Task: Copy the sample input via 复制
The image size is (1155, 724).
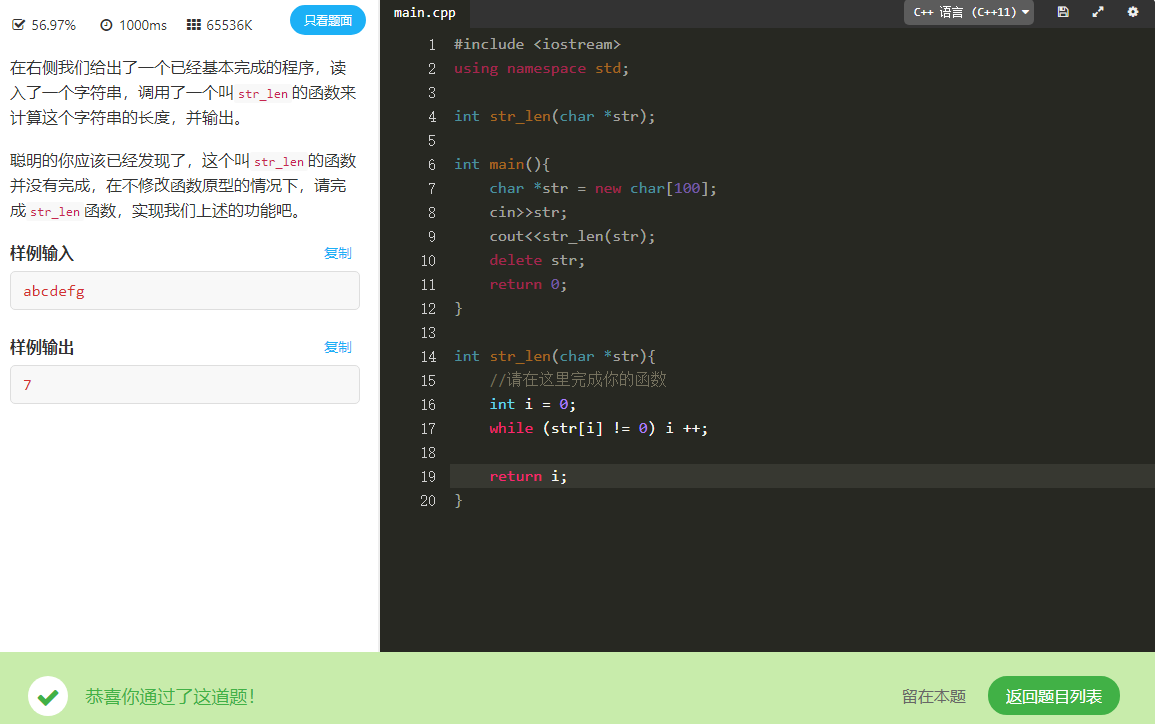Action: [x=337, y=253]
